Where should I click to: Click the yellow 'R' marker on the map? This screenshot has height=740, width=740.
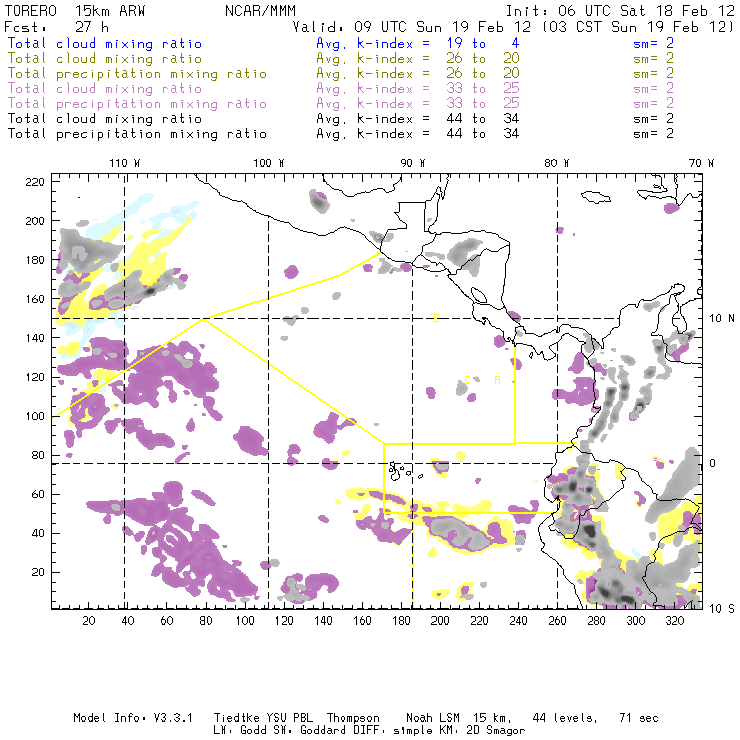[x=497, y=380]
